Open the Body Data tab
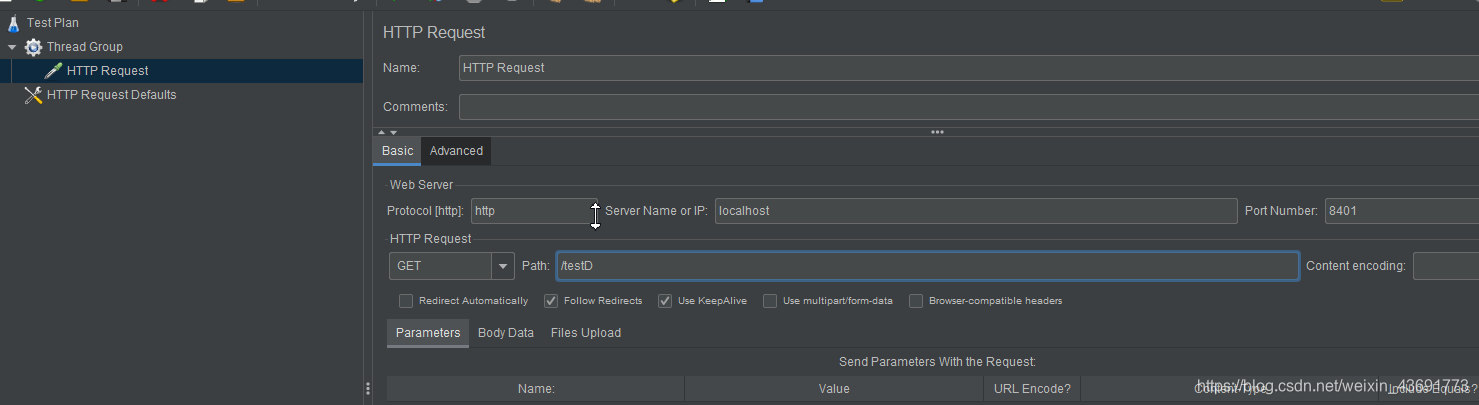Viewport: 1479px width, 405px height. coord(506,333)
